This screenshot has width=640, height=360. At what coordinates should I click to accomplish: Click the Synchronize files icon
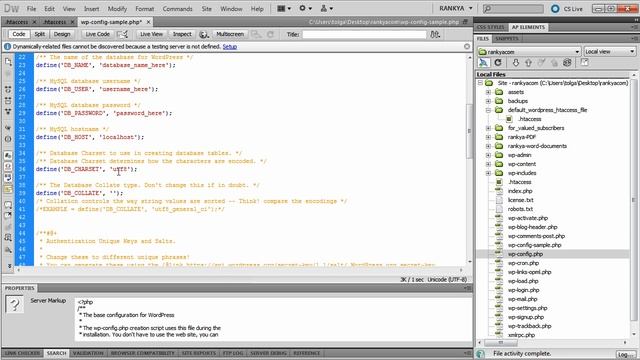pyautogui.click(x=567, y=62)
